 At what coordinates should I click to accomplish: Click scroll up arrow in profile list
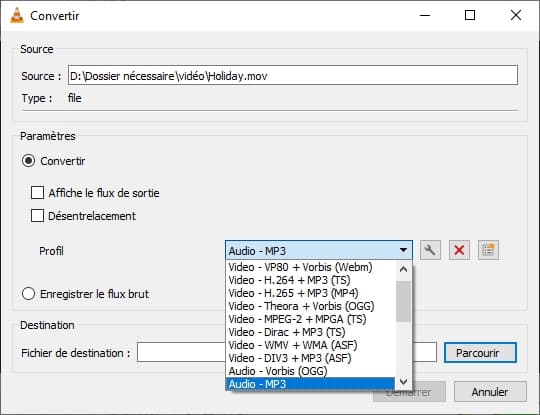(x=403, y=269)
